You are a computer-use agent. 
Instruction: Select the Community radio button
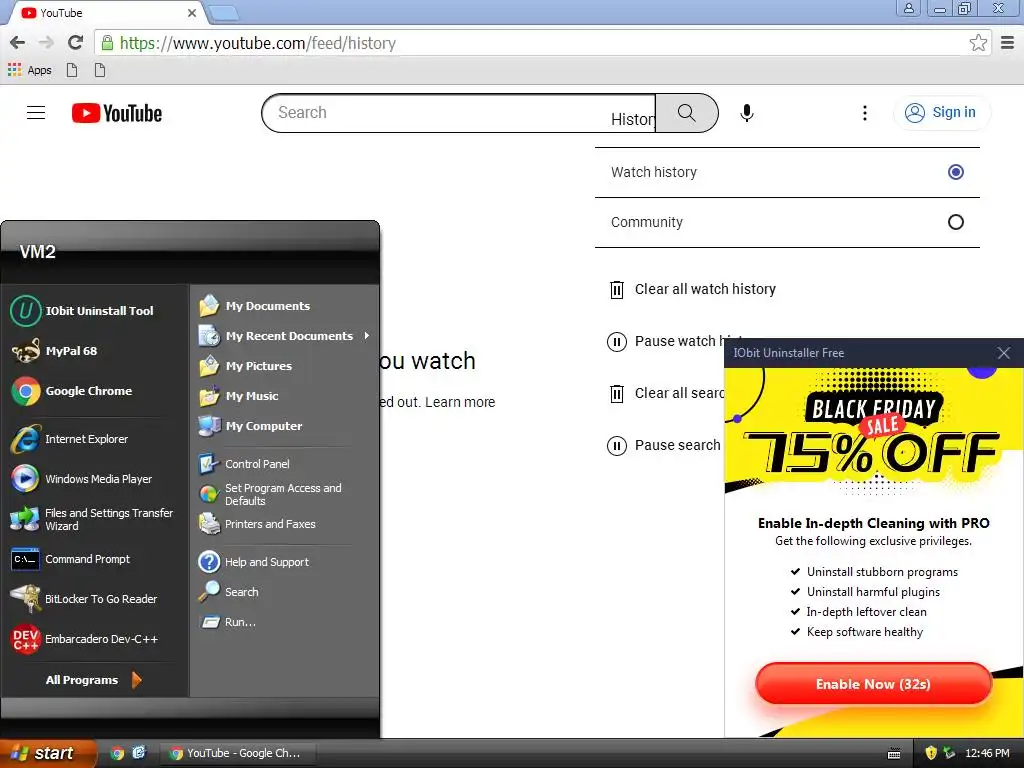coord(955,222)
